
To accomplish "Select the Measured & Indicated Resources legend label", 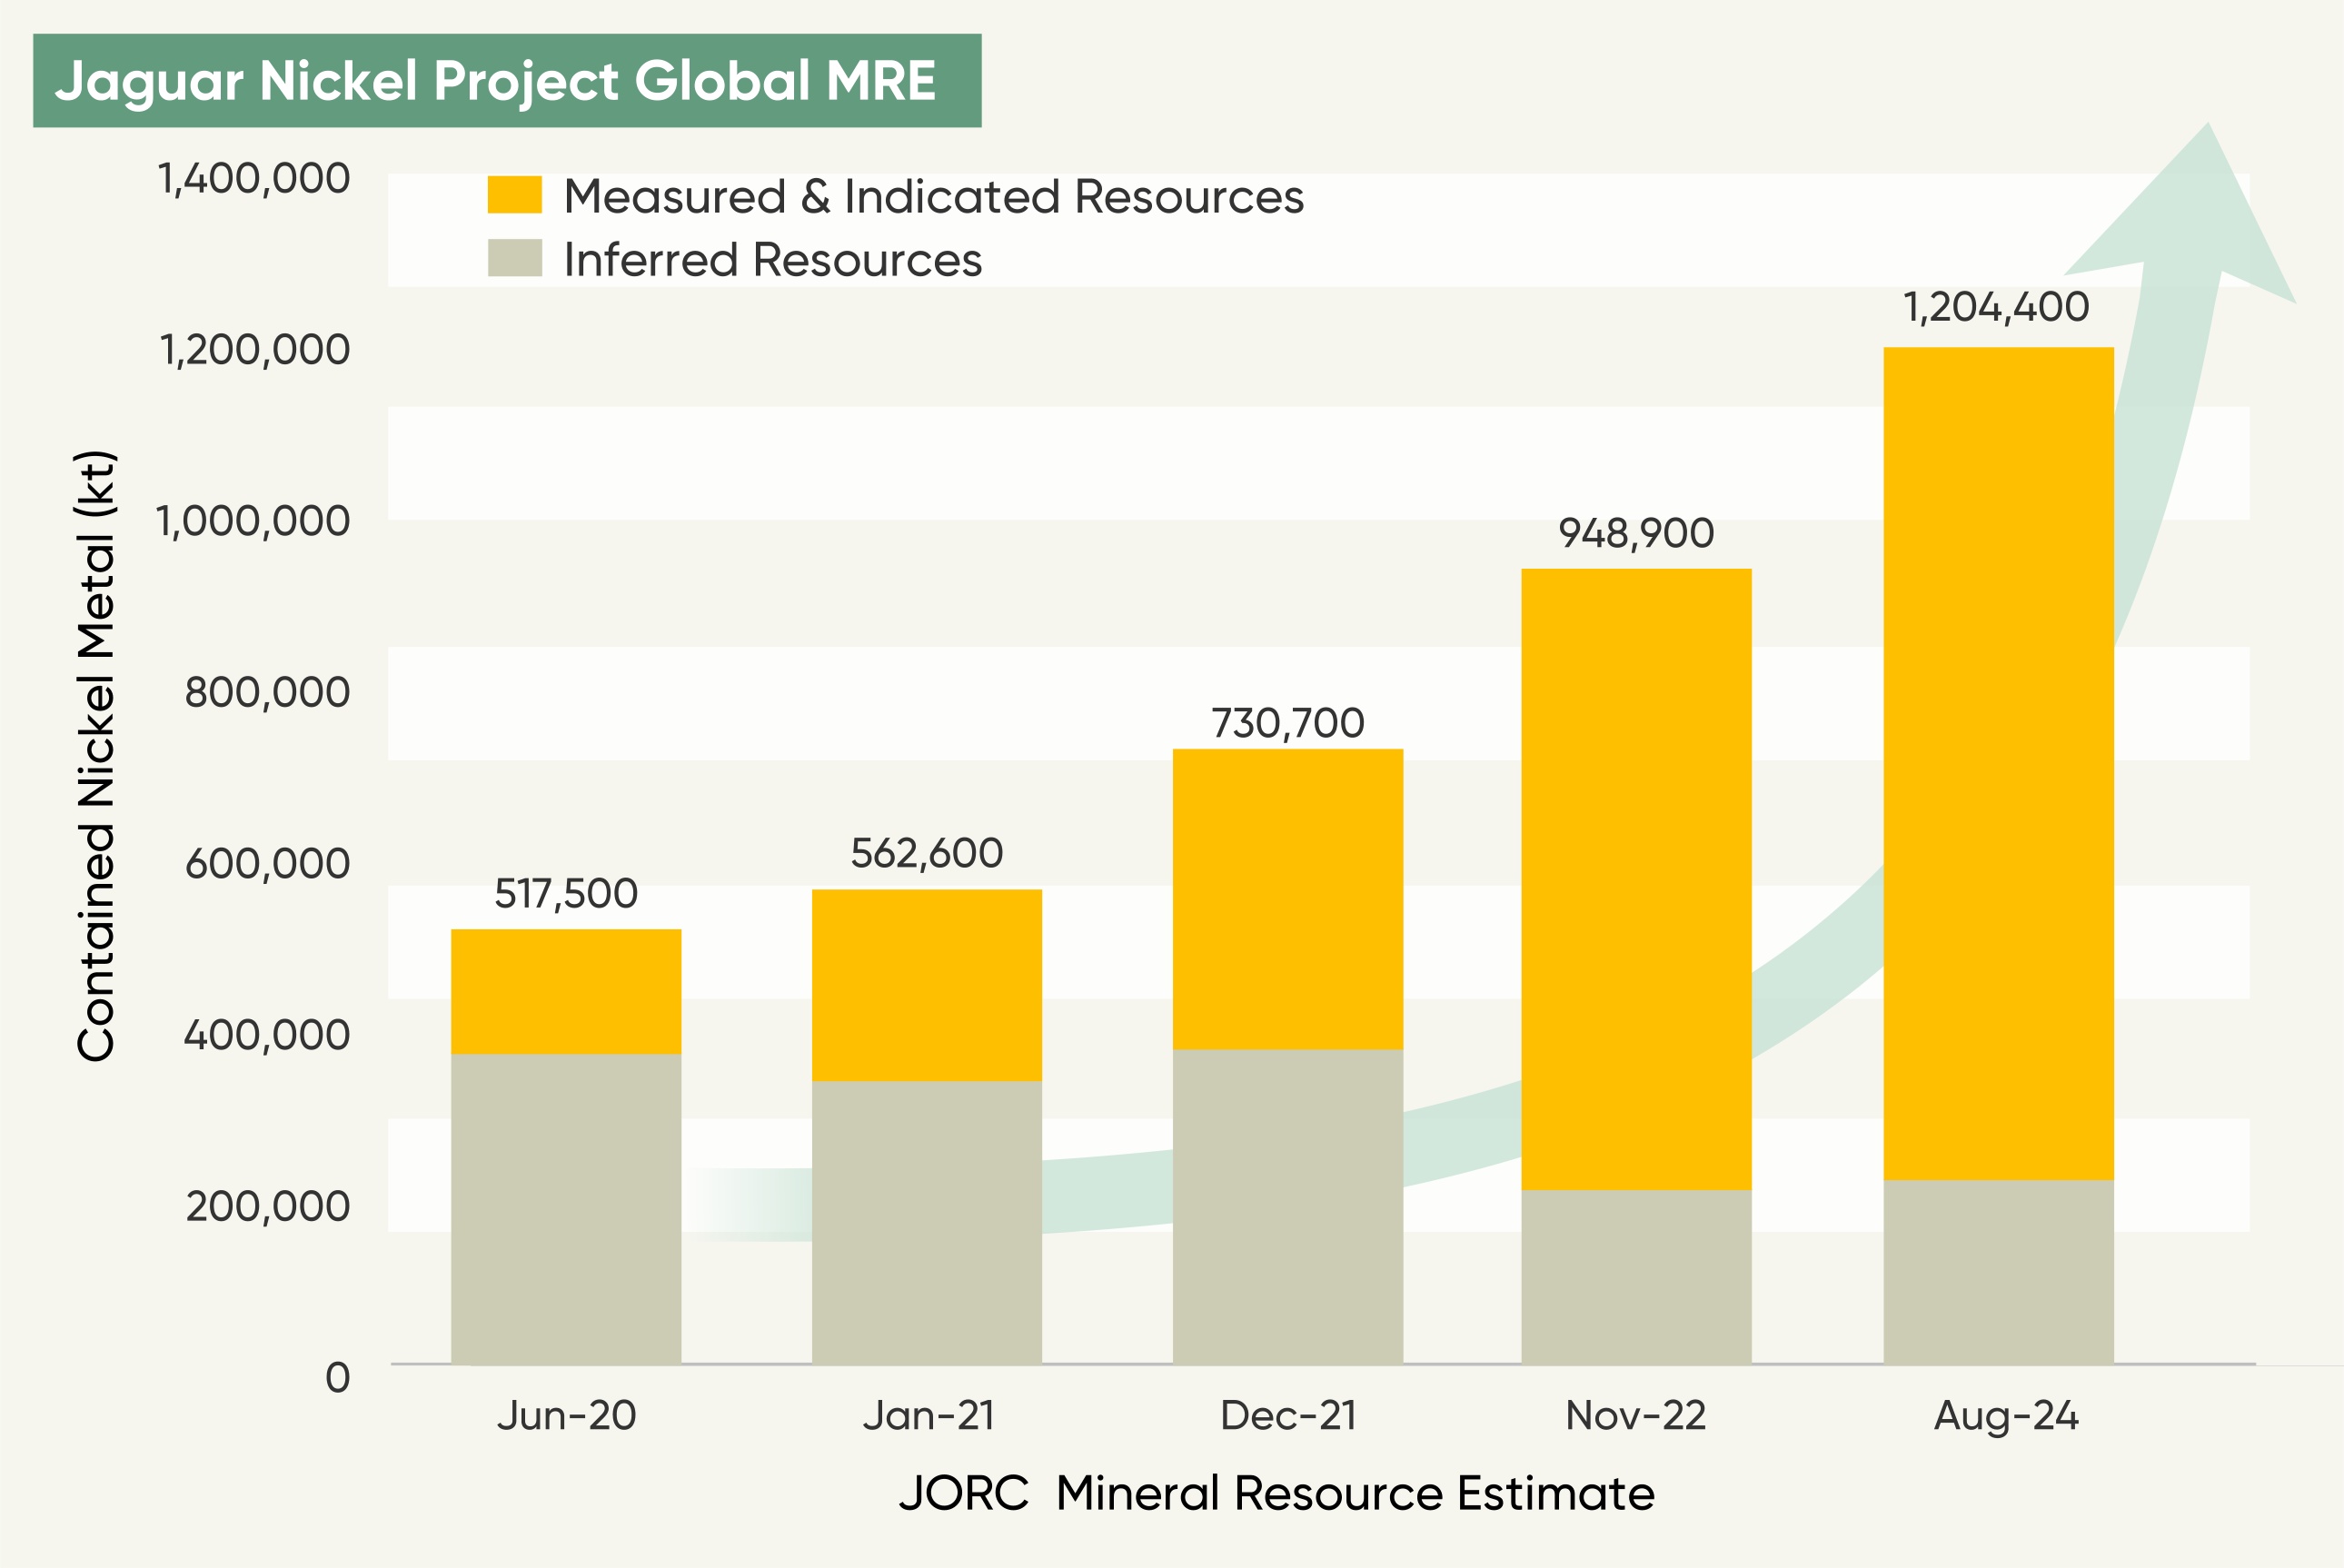I will coord(933,196).
